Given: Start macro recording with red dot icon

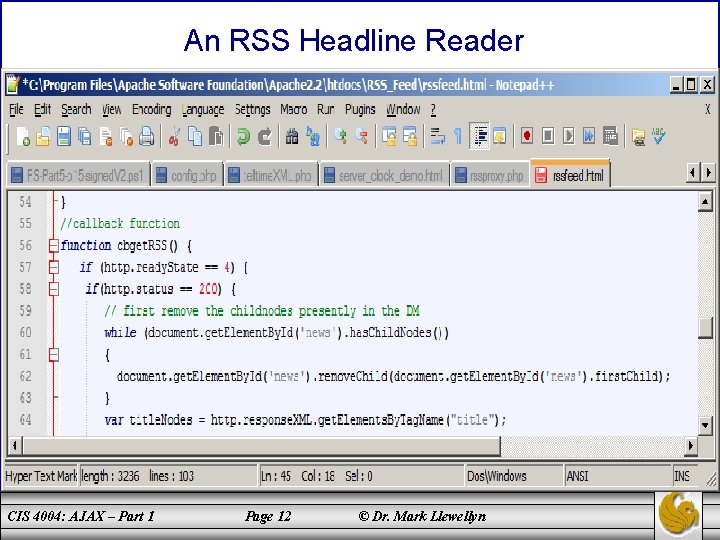Looking at the screenshot, I should tap(527, 136).
